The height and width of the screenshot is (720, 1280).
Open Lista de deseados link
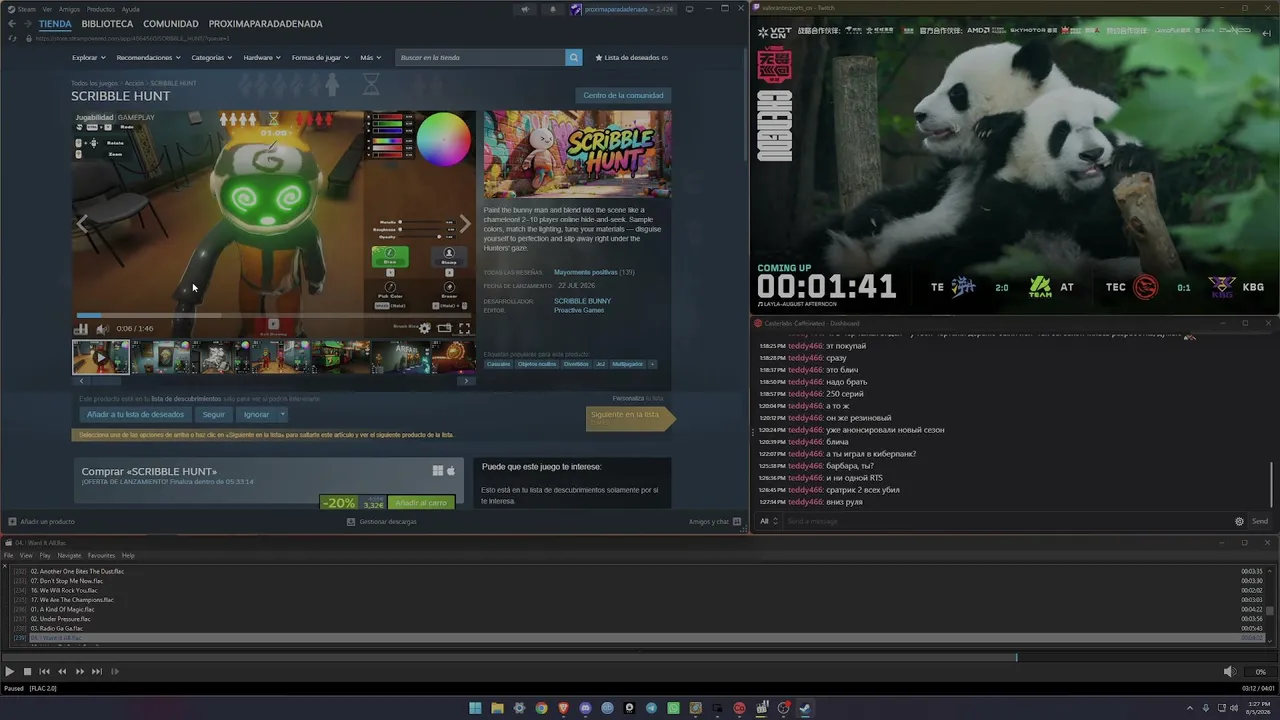pos(630,58)
